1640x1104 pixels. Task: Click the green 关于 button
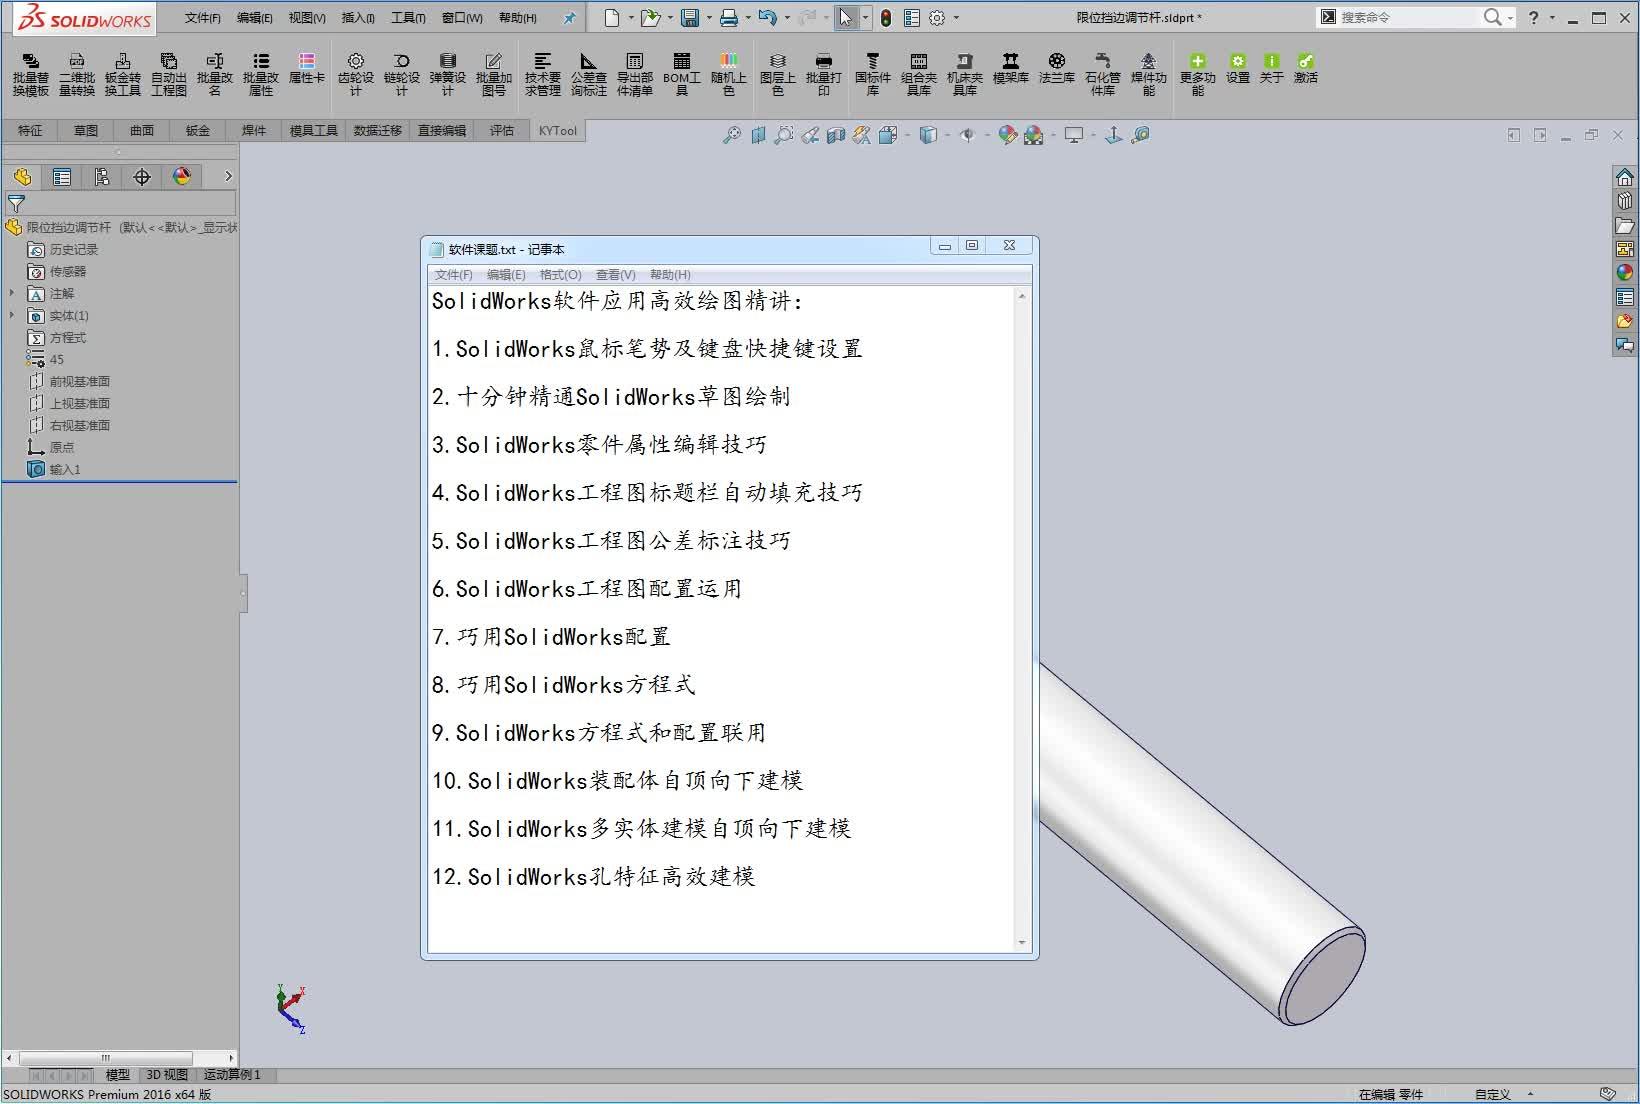(x=1271, y=68)
